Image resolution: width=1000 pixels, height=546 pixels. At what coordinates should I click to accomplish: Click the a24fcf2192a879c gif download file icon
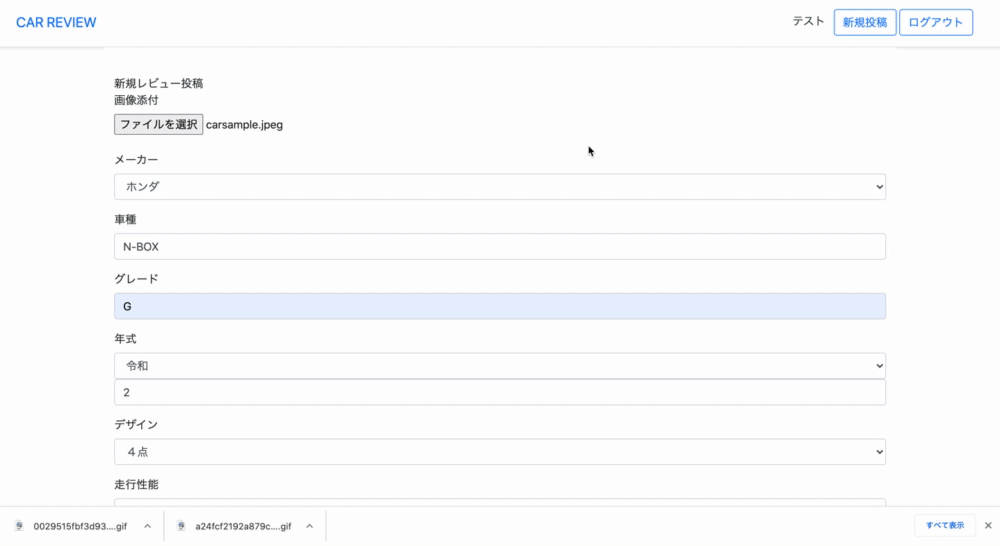tap(181, 526)
